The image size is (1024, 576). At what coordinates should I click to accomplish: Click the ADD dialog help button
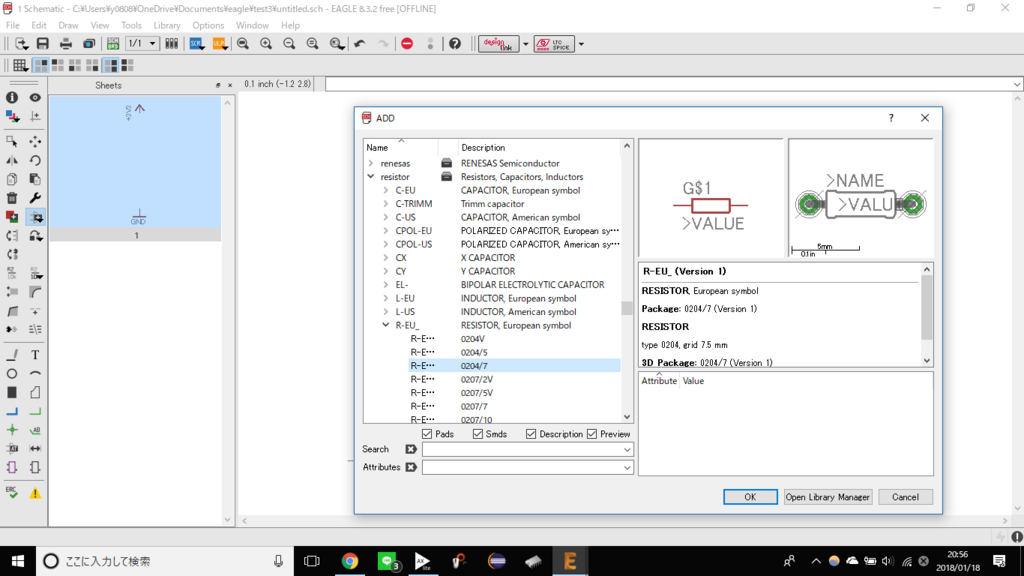[x=891, y=118]
